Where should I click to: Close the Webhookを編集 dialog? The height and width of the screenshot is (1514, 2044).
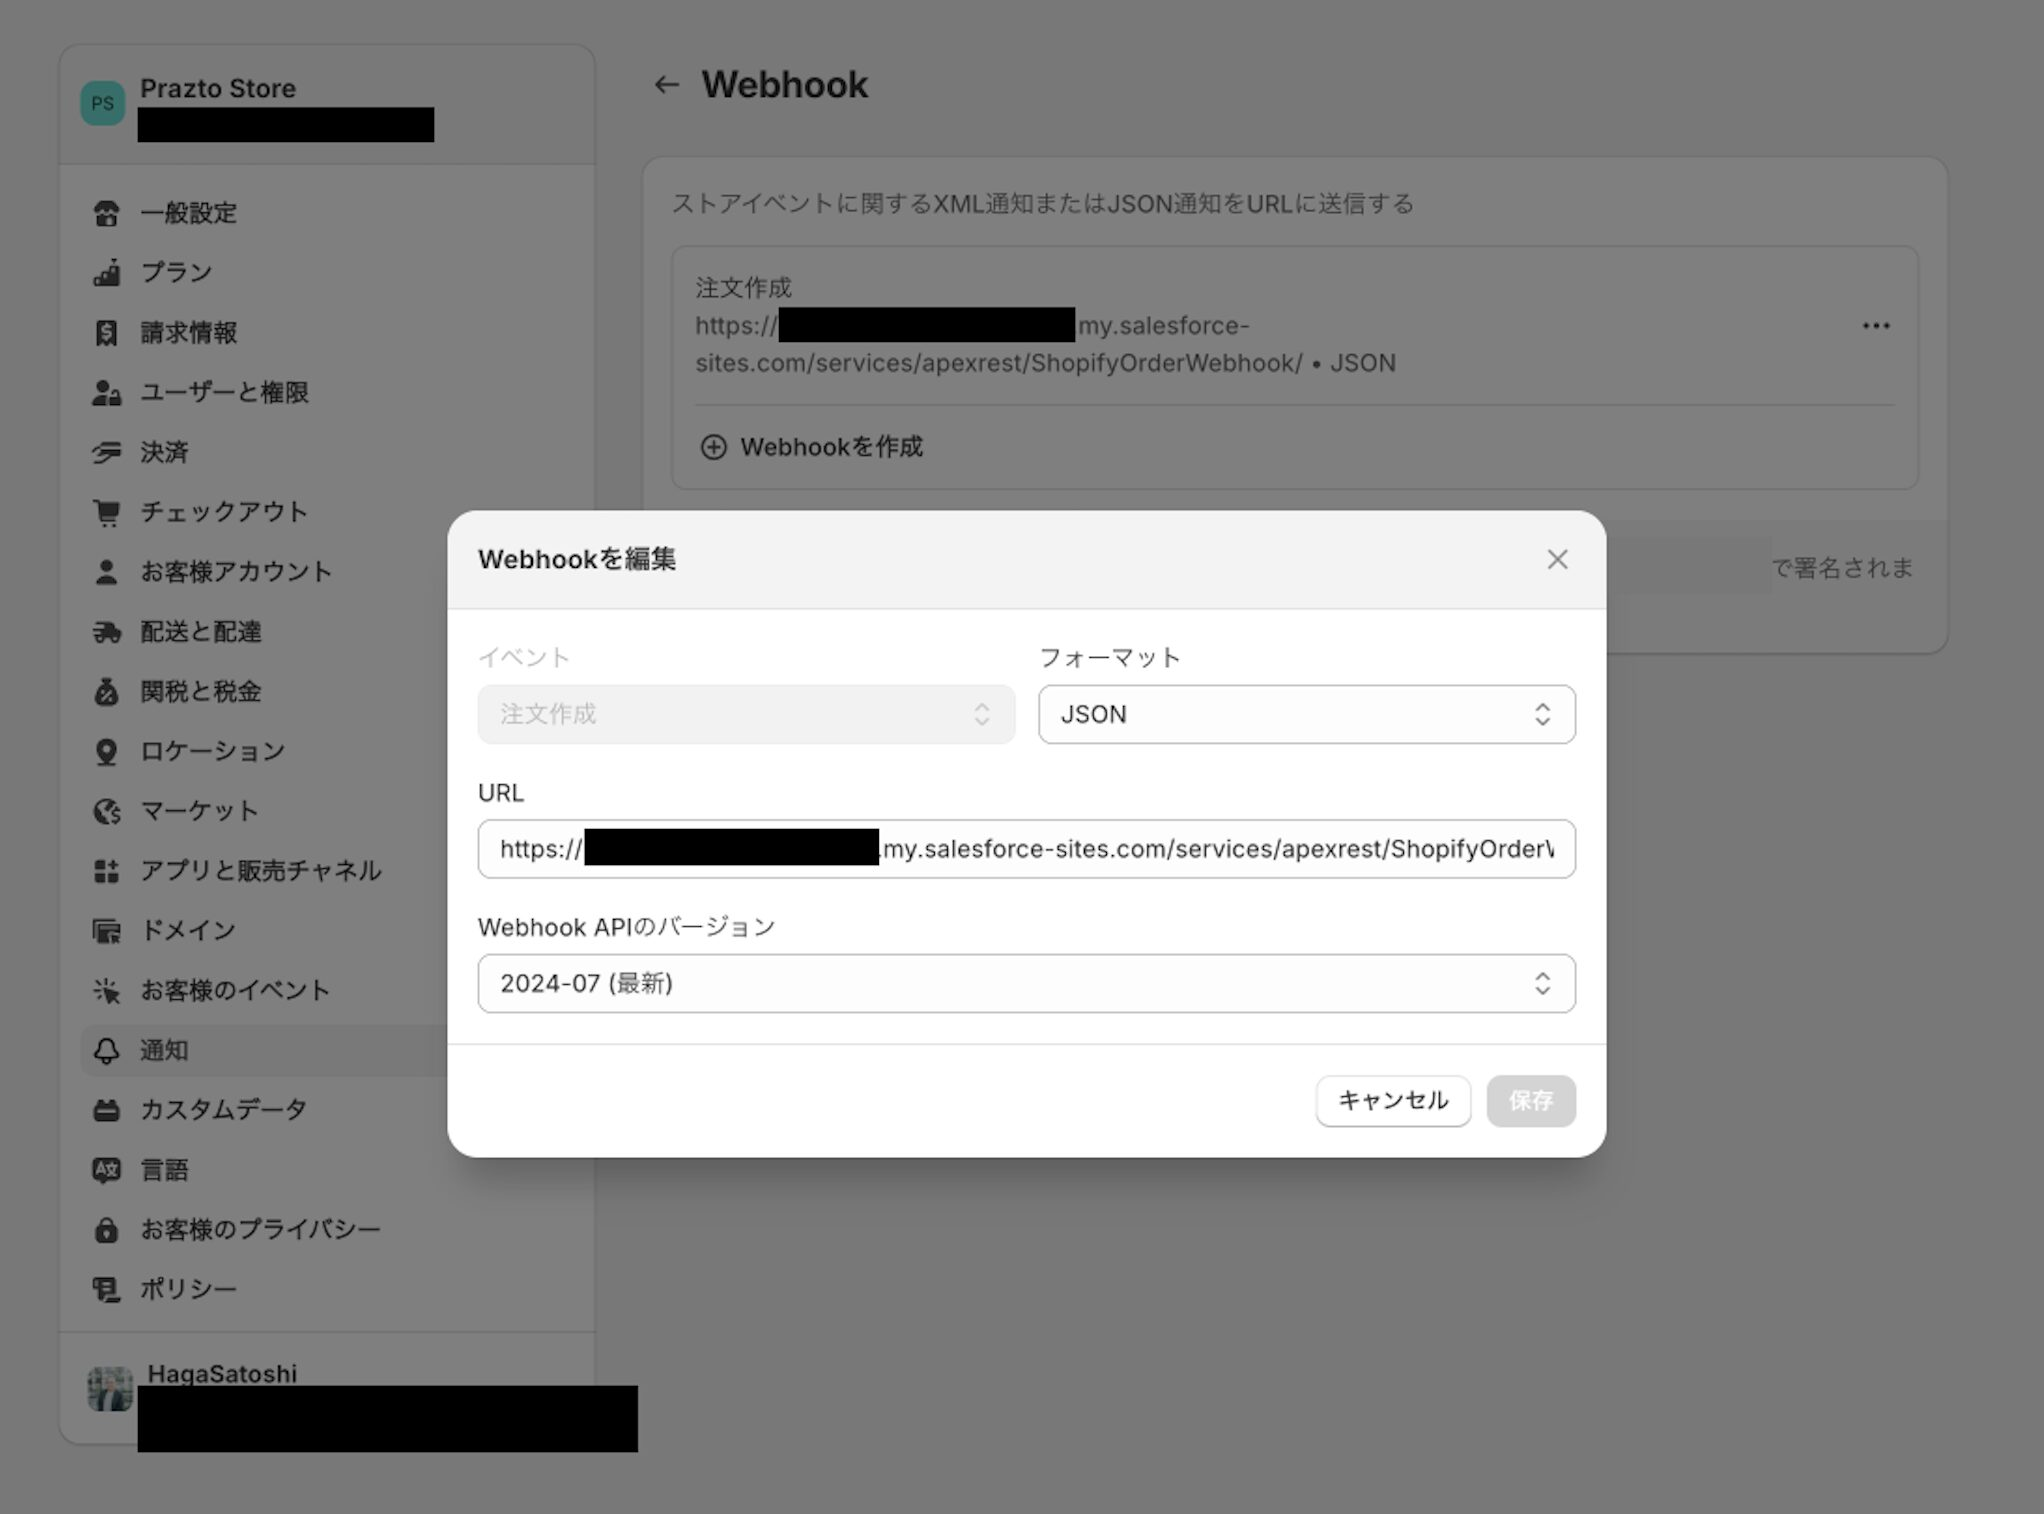coord(1557,560)
